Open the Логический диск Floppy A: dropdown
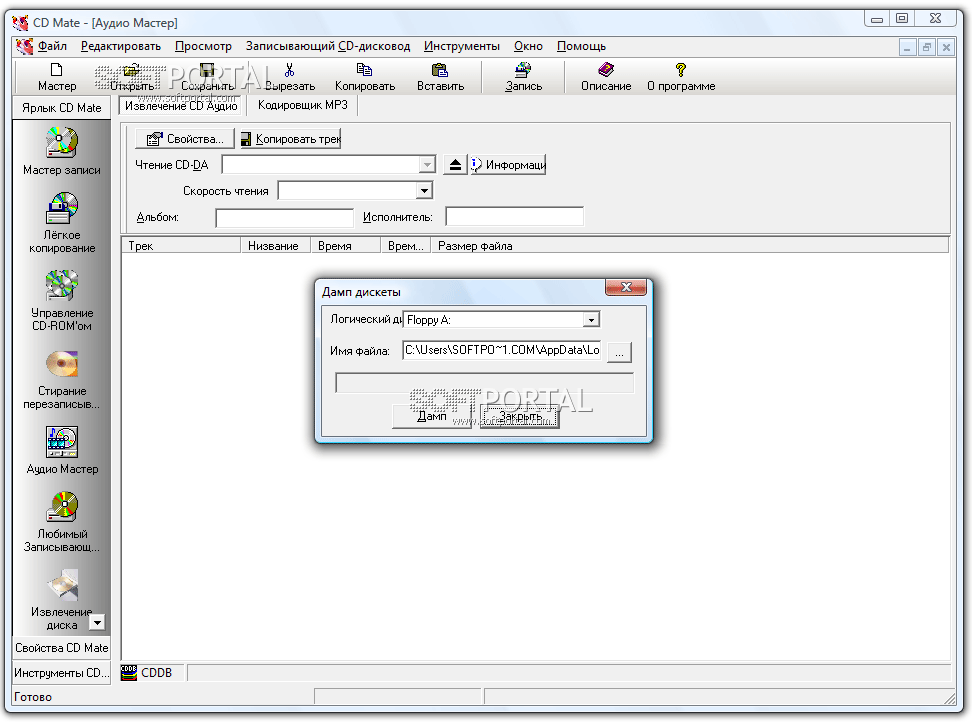Screen dimensions: 972x724 (x=591, y=320)
